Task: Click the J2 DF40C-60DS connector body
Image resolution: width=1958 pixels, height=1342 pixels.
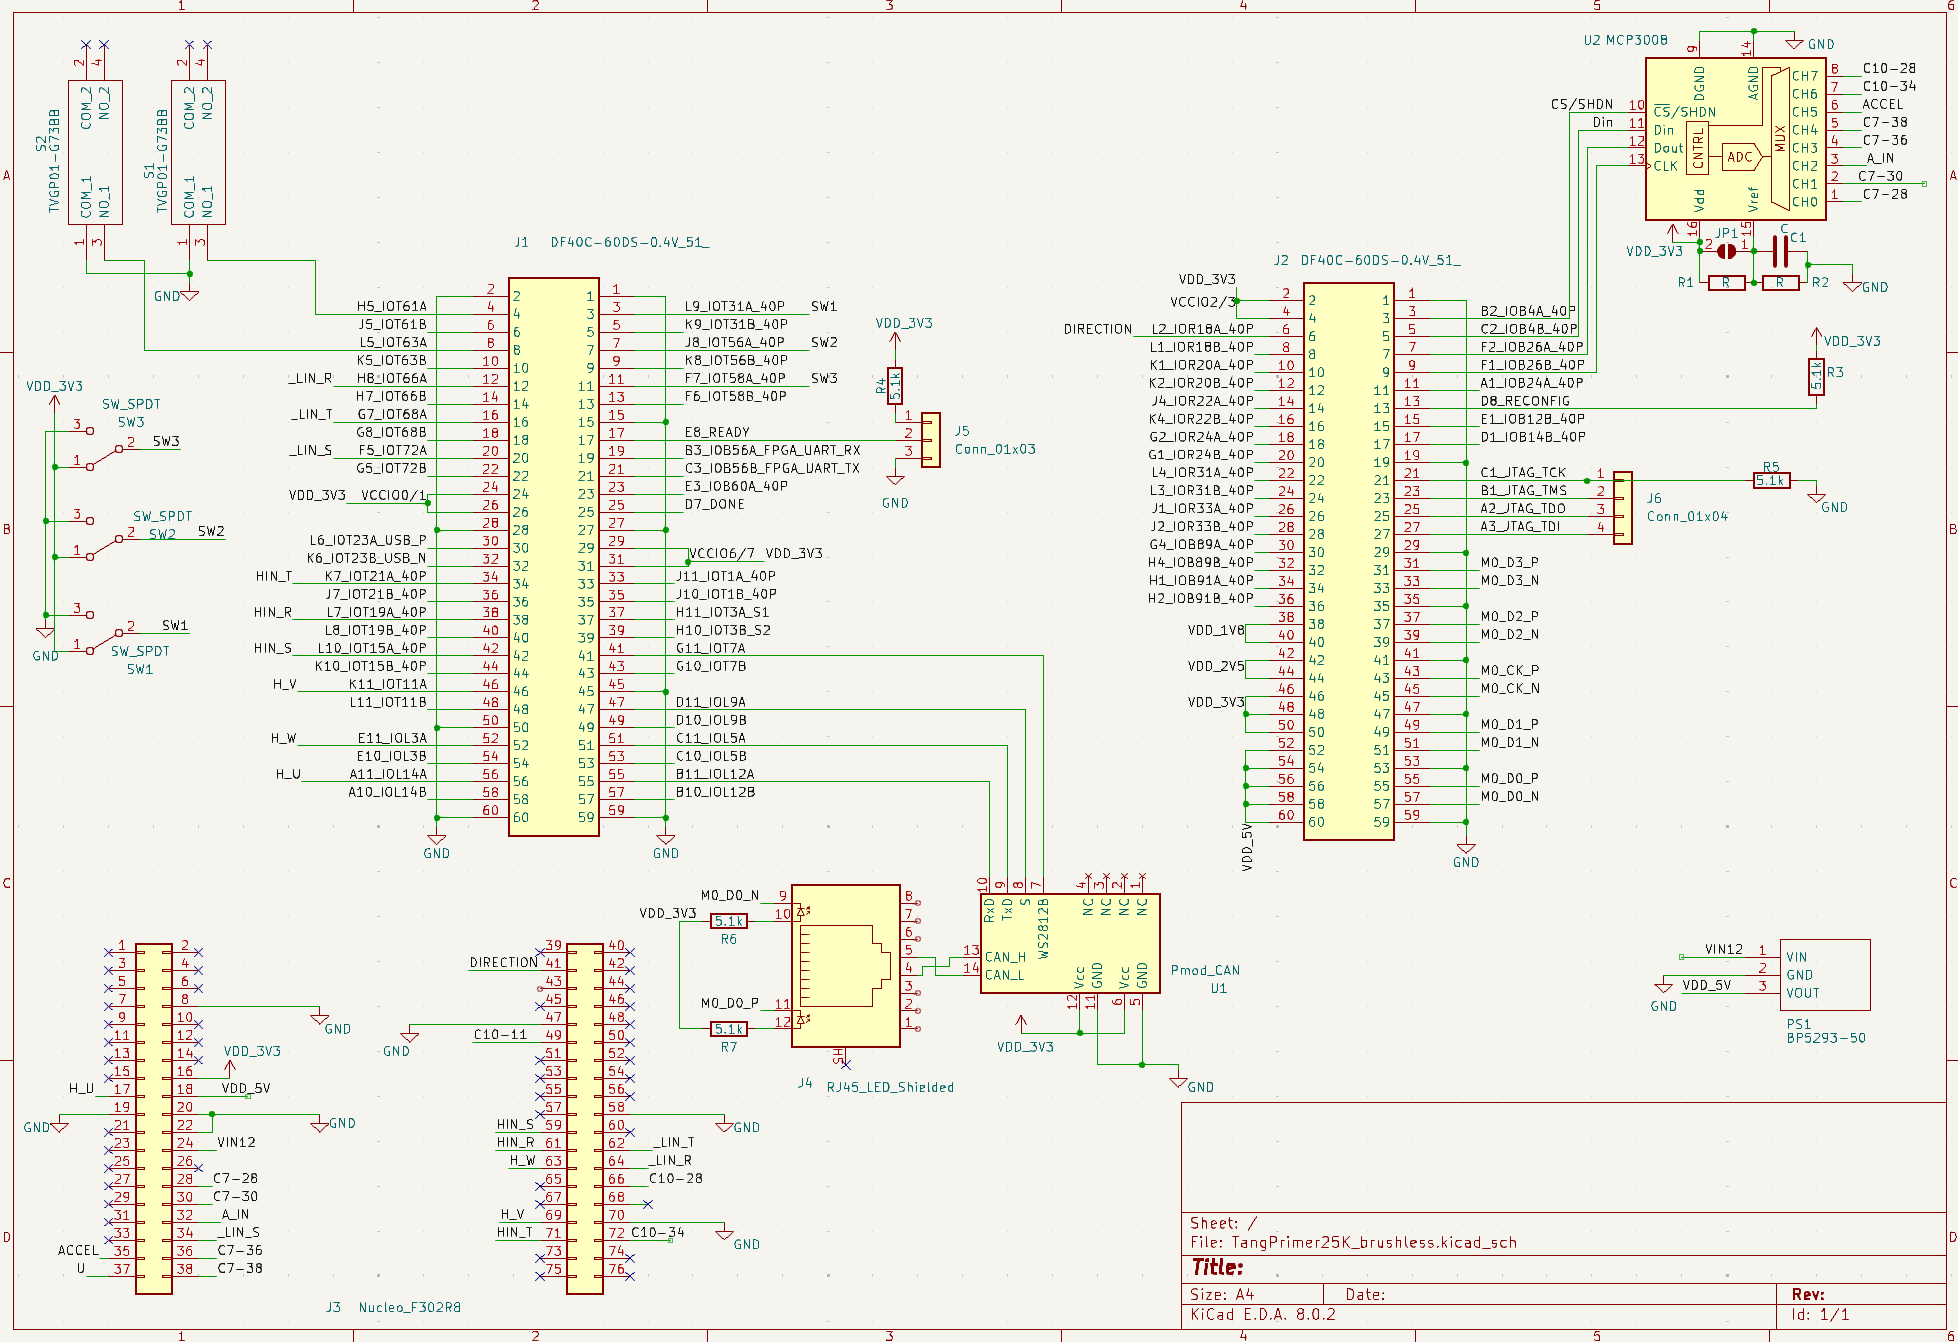Action: coord(1349,561)
